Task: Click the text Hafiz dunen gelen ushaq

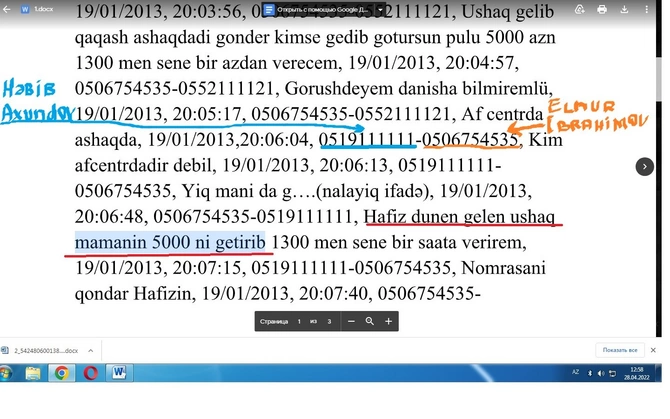Action: [x=459, y=217]
